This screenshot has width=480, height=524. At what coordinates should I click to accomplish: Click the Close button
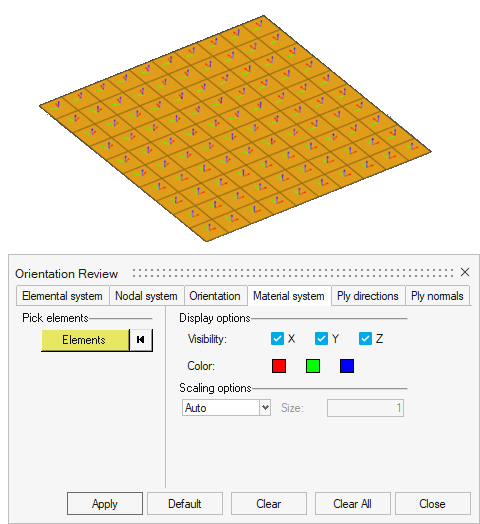point(433,504)
